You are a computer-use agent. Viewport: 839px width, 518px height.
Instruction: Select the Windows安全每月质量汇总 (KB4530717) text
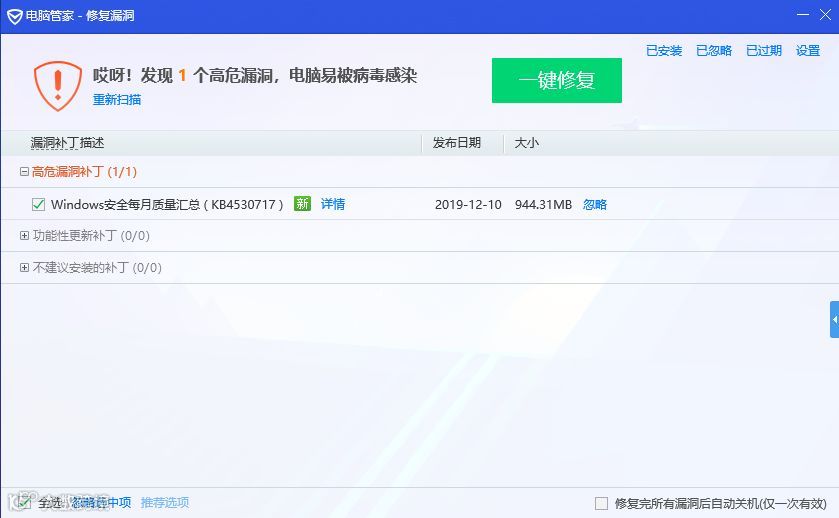pos(167,204)
